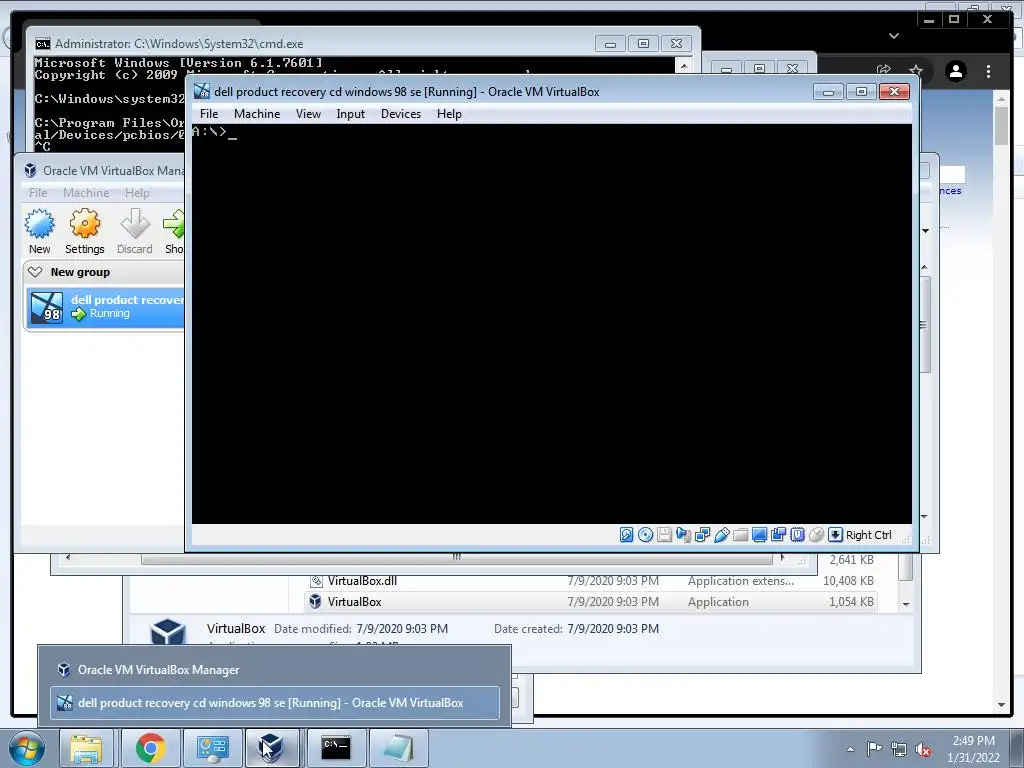Click horizontal scrollbar left arrow behind VM
1024x768 pixels.
(x=68, y=558)
